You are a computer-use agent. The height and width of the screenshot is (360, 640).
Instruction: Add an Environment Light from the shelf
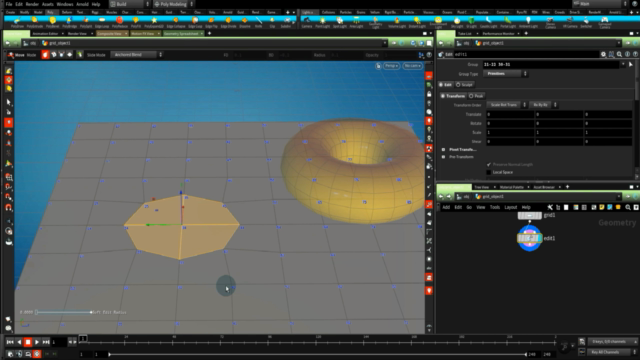(x=438, y=22)
